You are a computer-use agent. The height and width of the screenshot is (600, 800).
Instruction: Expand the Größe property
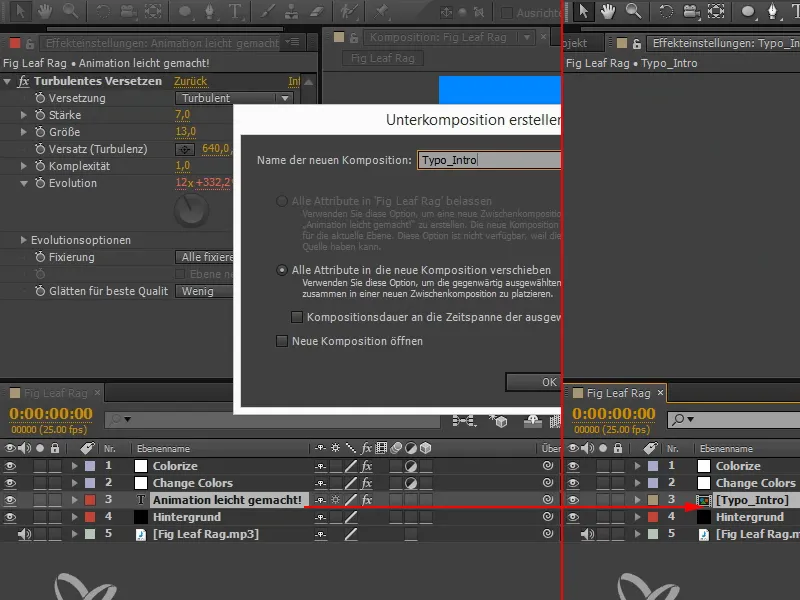point(23,132)
